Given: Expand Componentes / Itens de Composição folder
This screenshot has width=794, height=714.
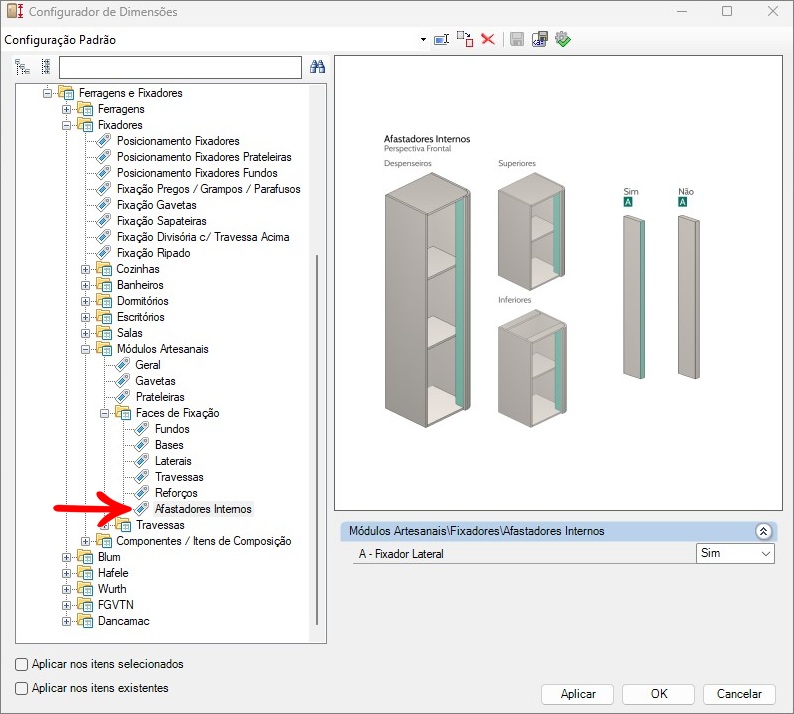Looking at the screenshot, I should pyautogui.click(x=86, y=541).
